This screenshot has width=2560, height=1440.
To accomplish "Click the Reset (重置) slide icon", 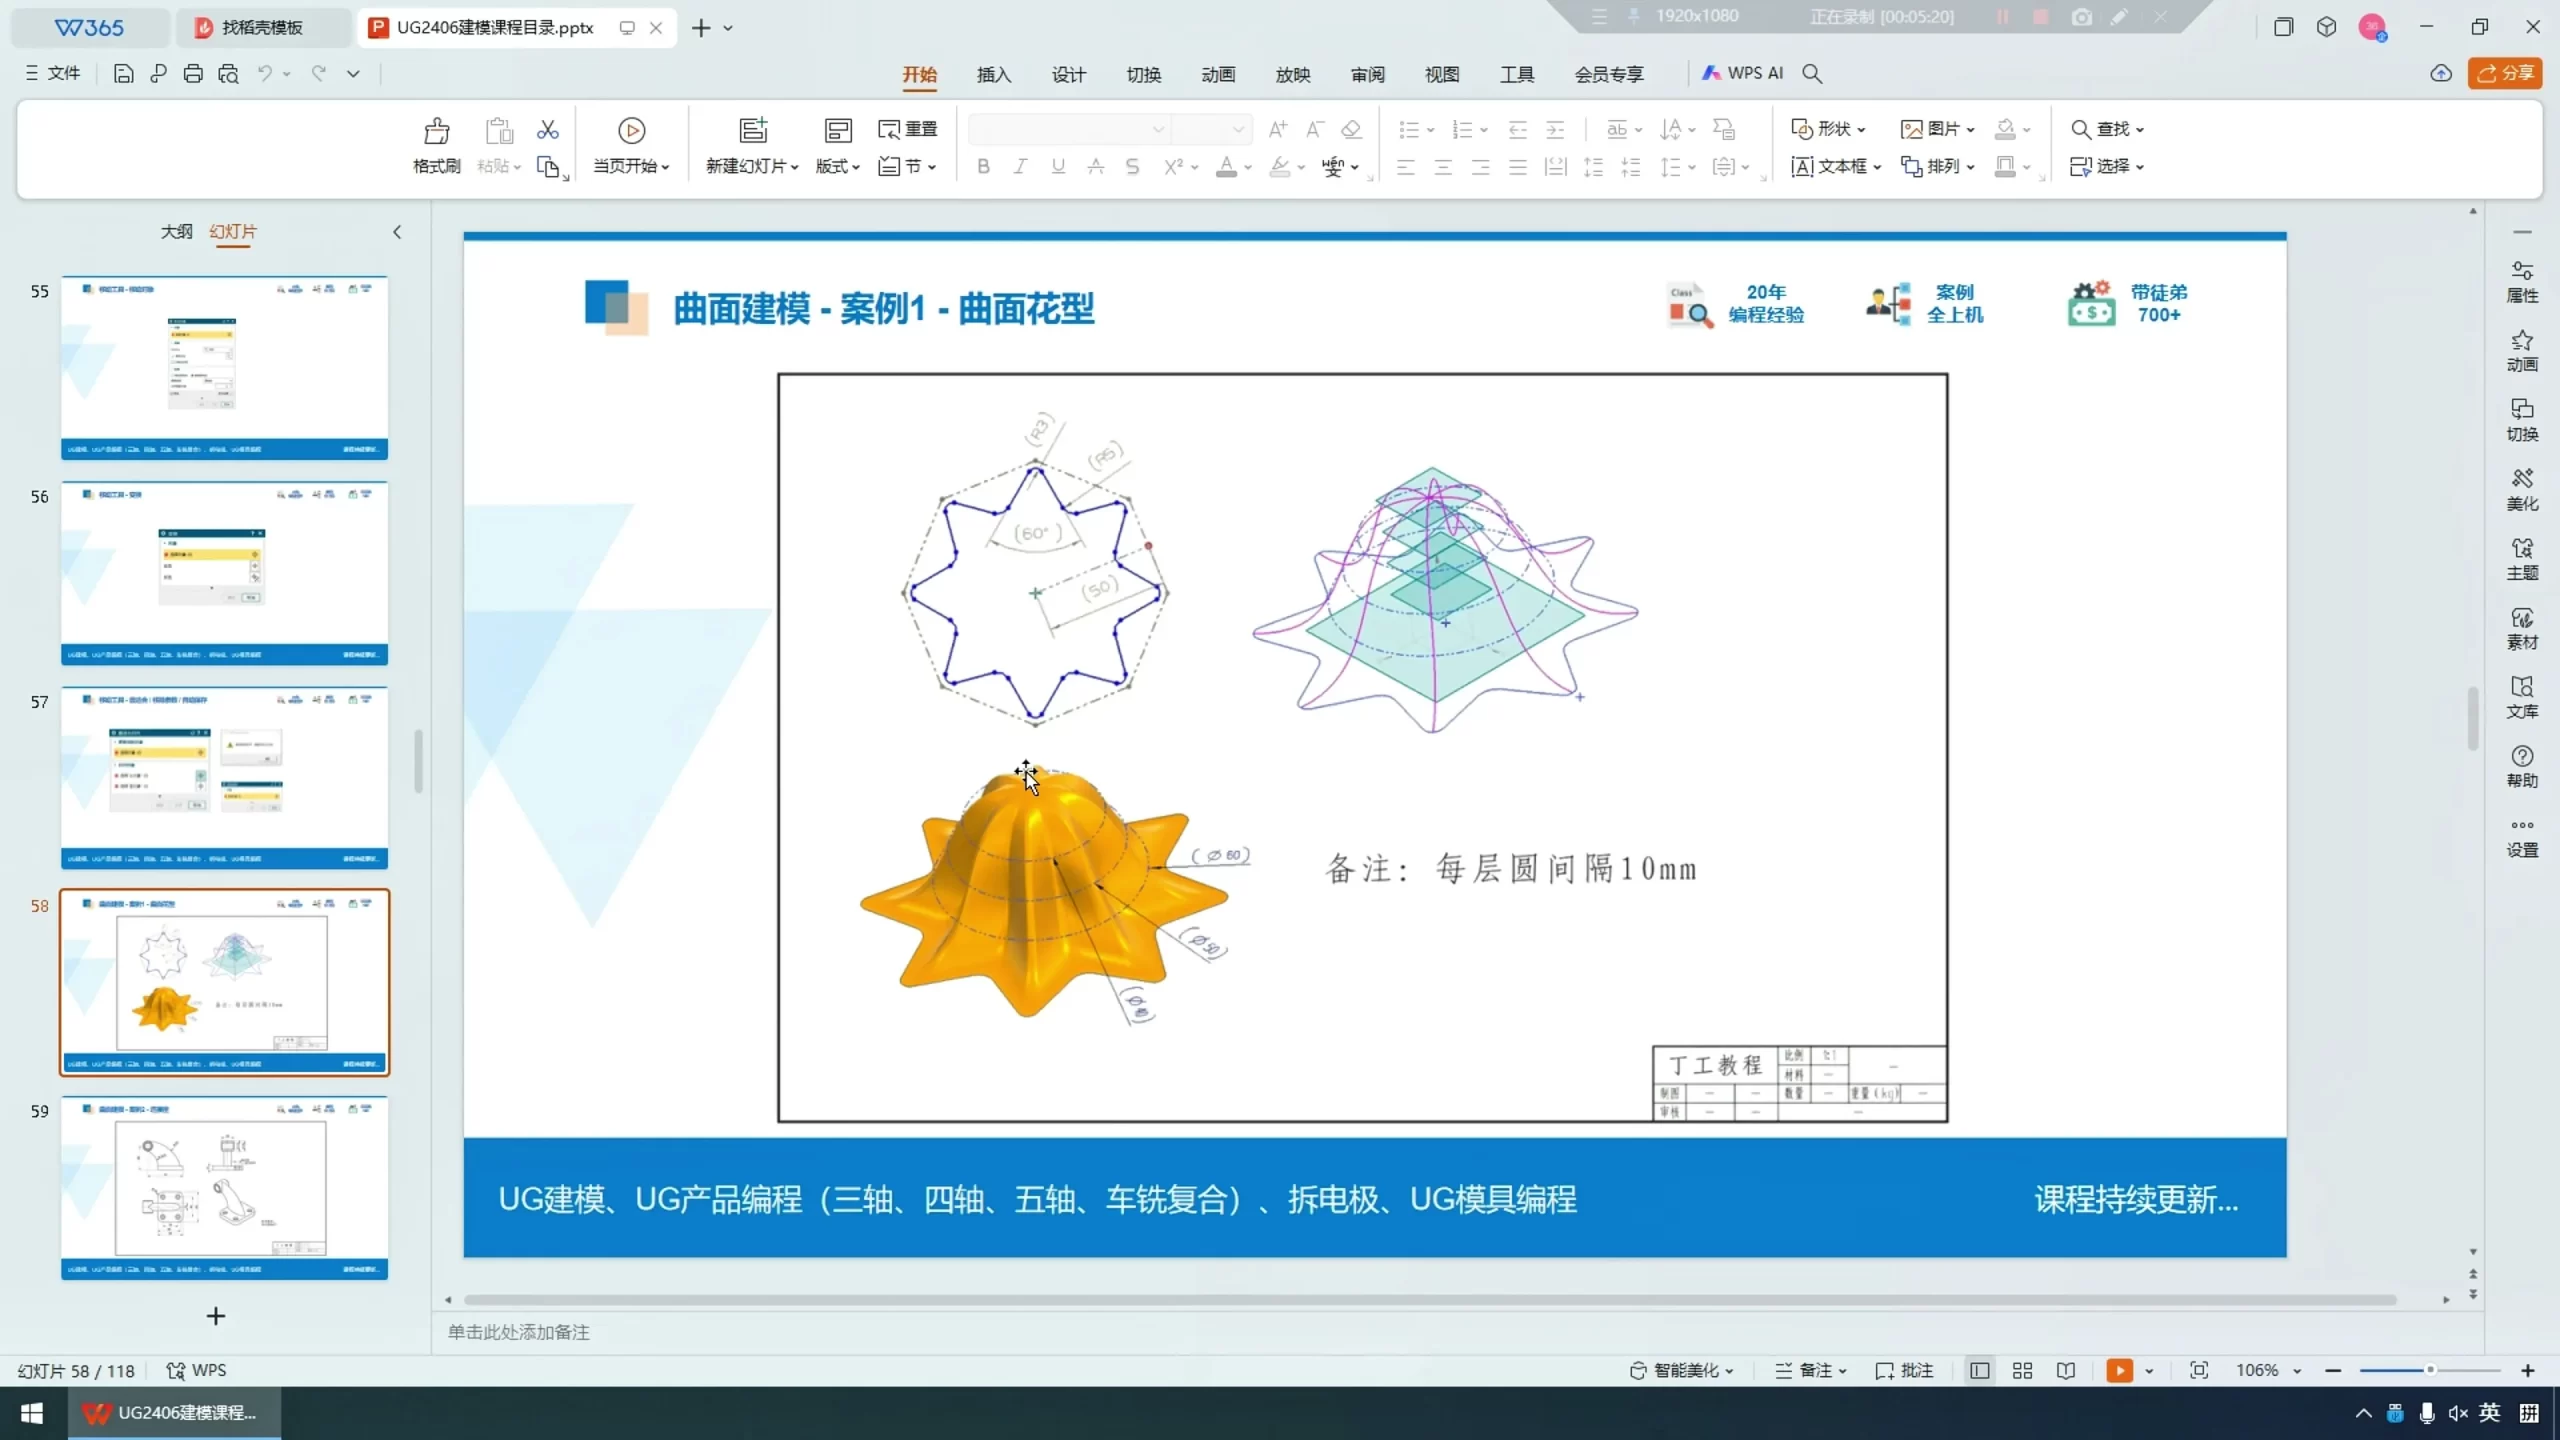I will pyautogui.click(x=906, y=130).
